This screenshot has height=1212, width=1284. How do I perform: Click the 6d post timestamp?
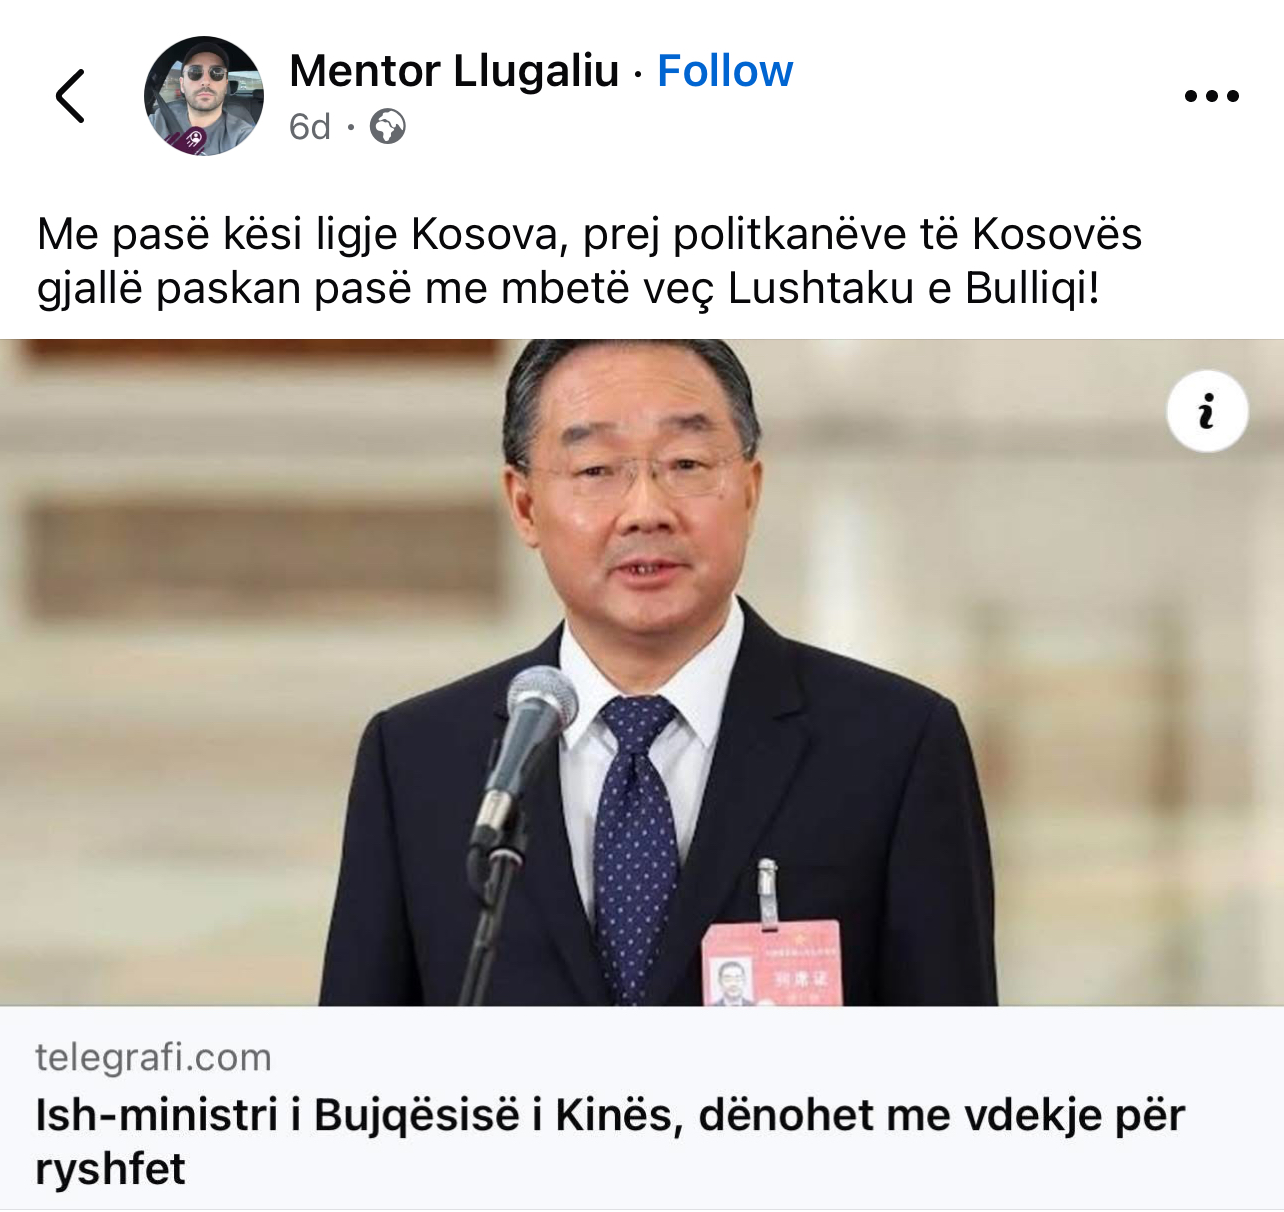[309, 127]
